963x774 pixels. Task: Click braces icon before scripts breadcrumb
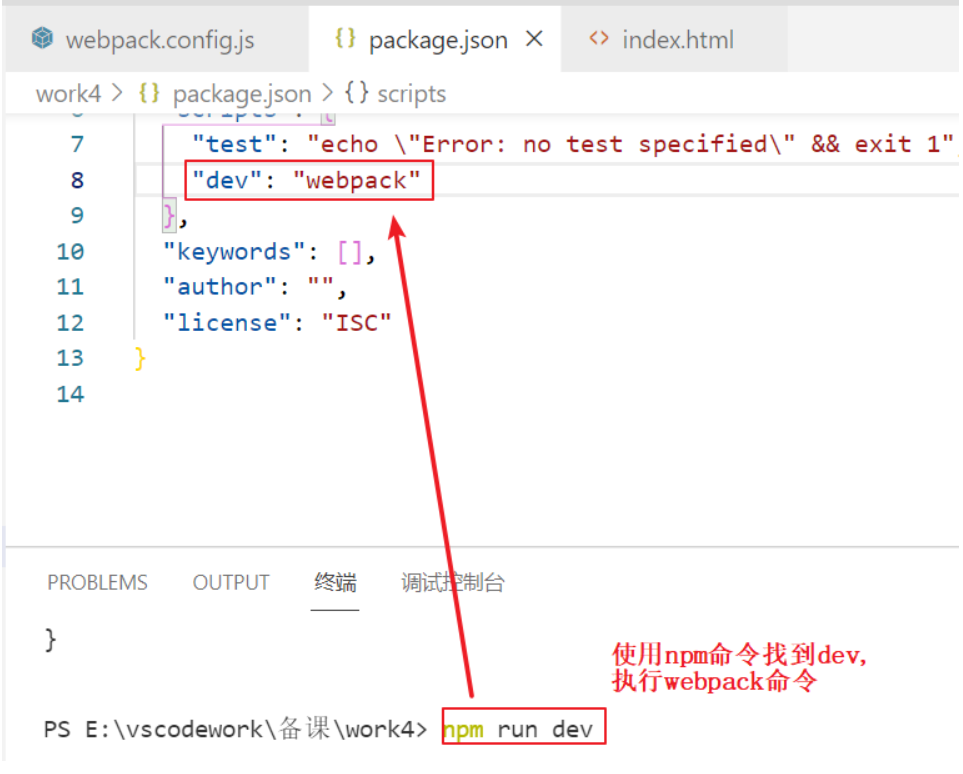[356, 93]
